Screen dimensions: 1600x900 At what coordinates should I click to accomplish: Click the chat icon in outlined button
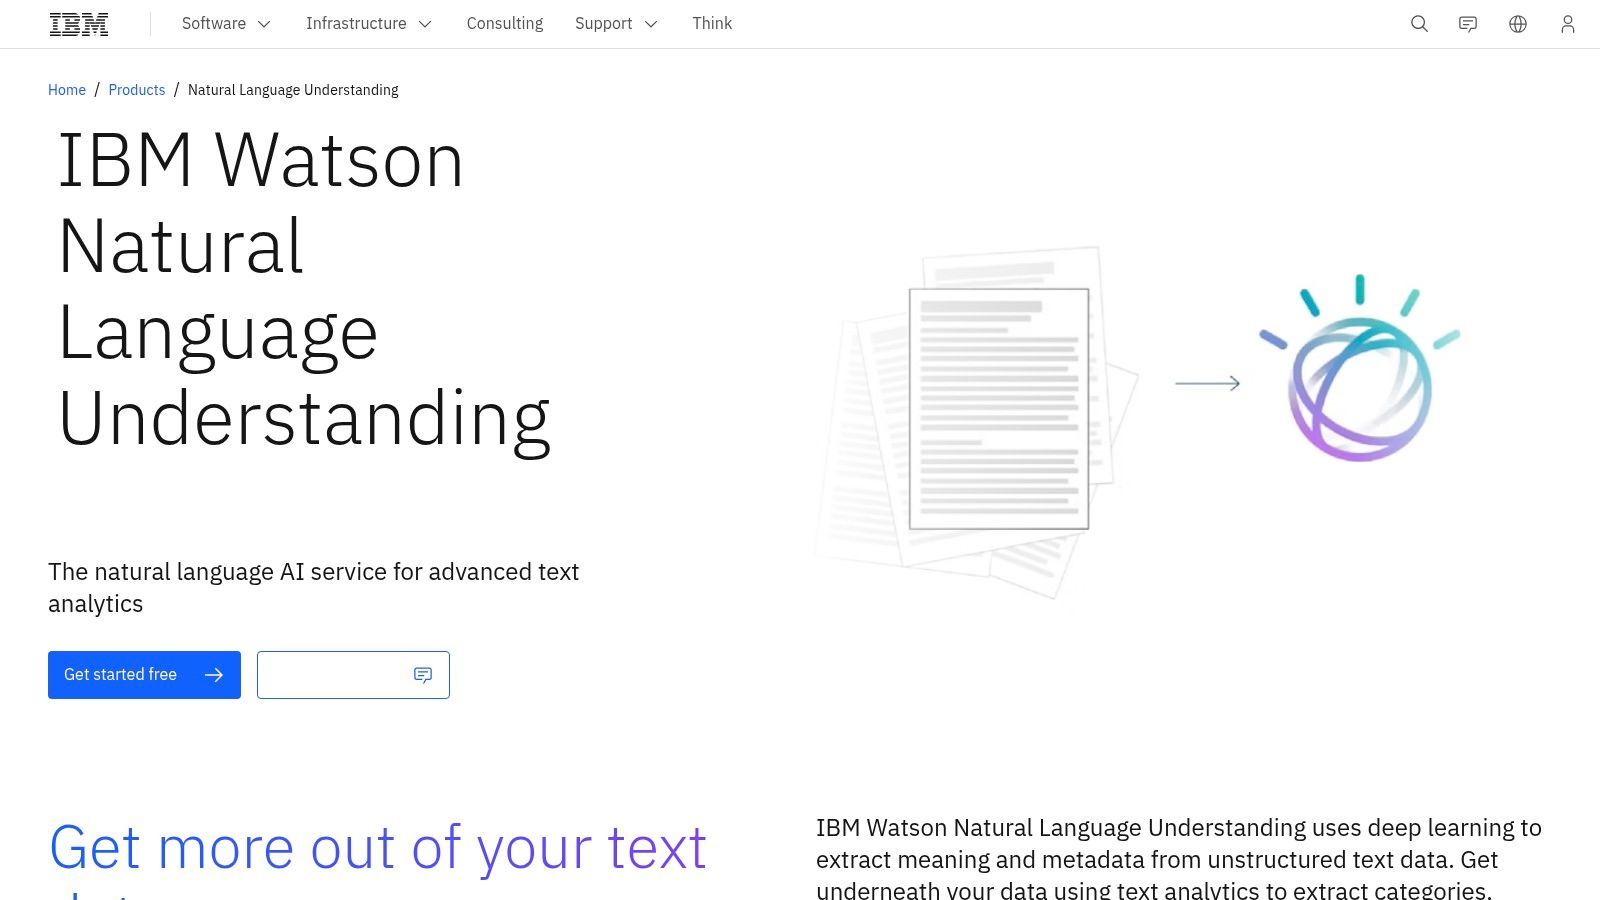click(423, 675)
